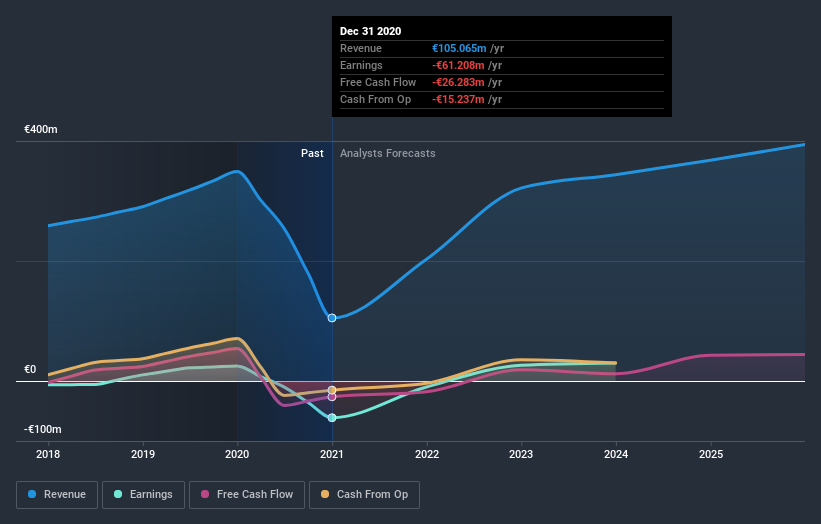Click the blue dot in Revenue legend
Viewport: 821px width, 524px height.
(x=32, y=494)
